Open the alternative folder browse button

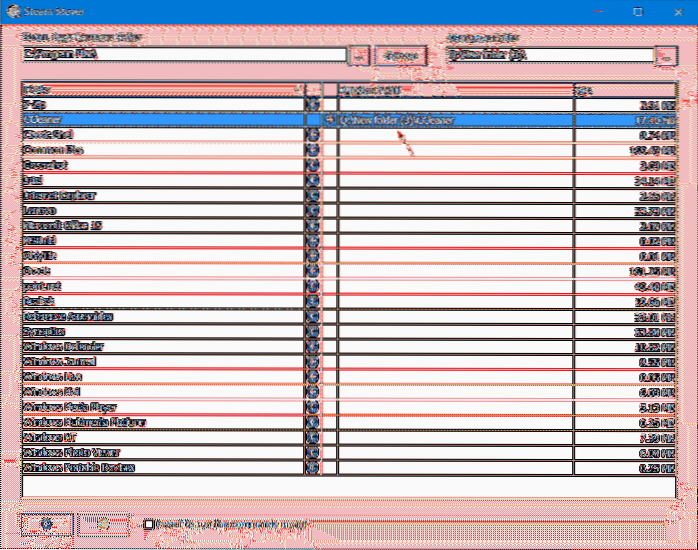[x=666, y=55]
